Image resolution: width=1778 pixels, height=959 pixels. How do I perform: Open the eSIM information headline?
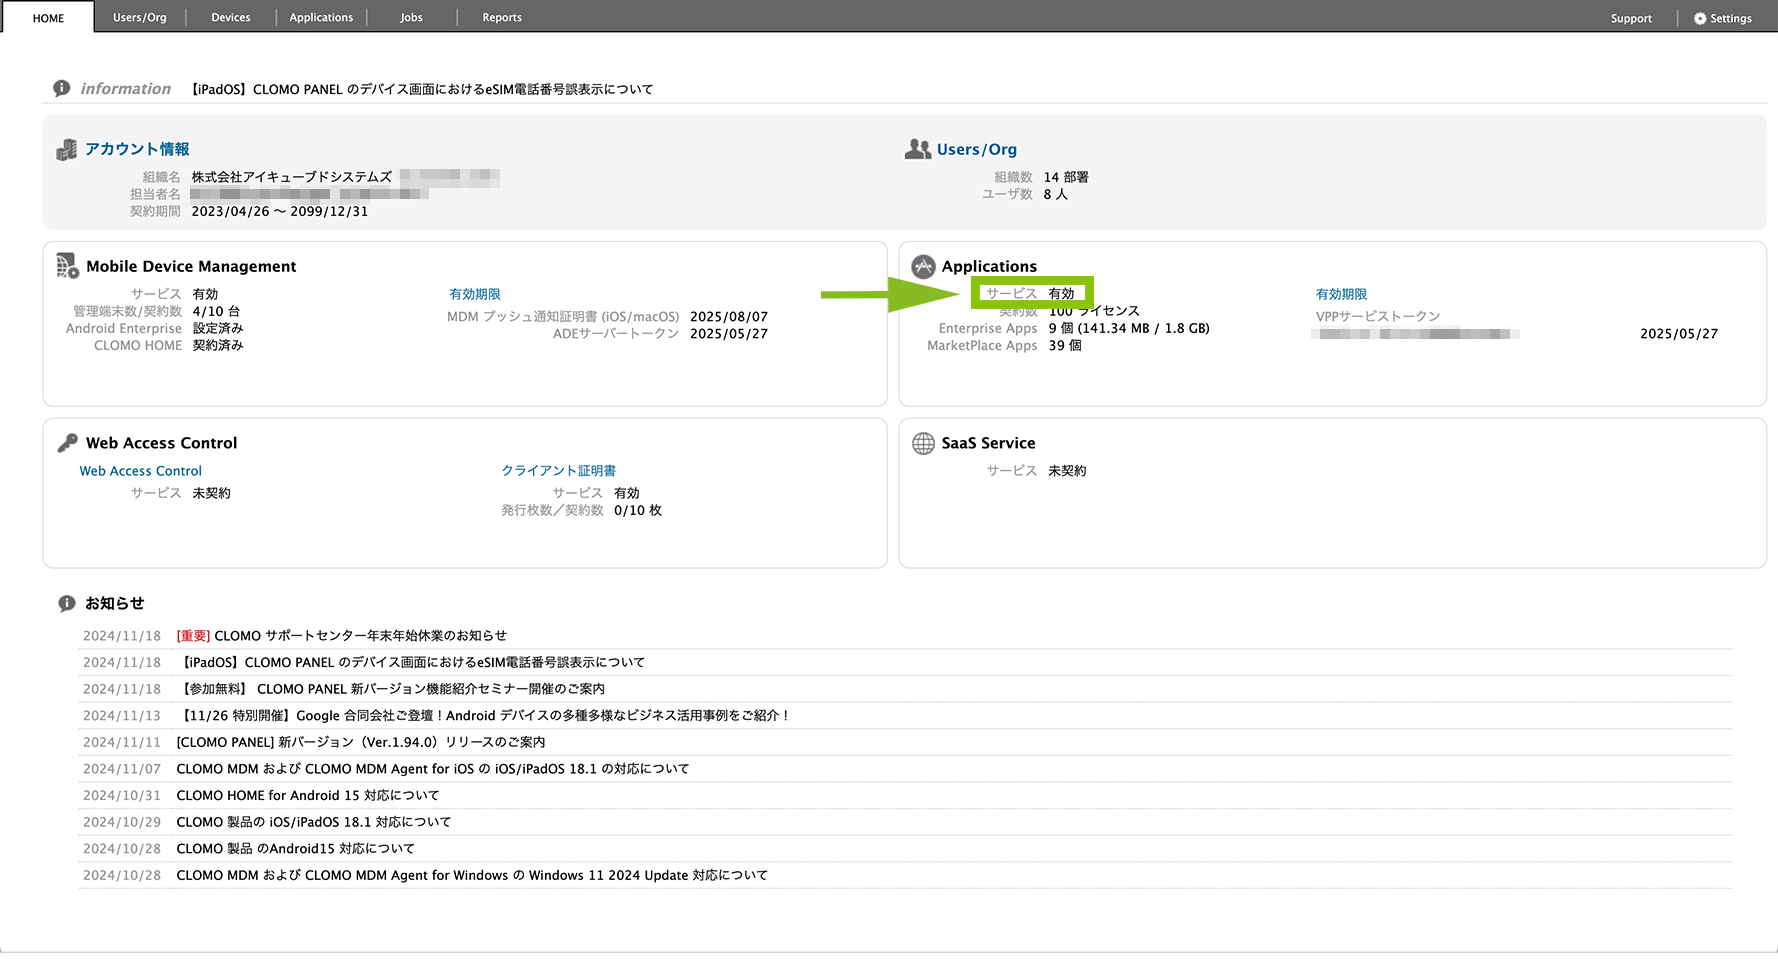point(421,89)
